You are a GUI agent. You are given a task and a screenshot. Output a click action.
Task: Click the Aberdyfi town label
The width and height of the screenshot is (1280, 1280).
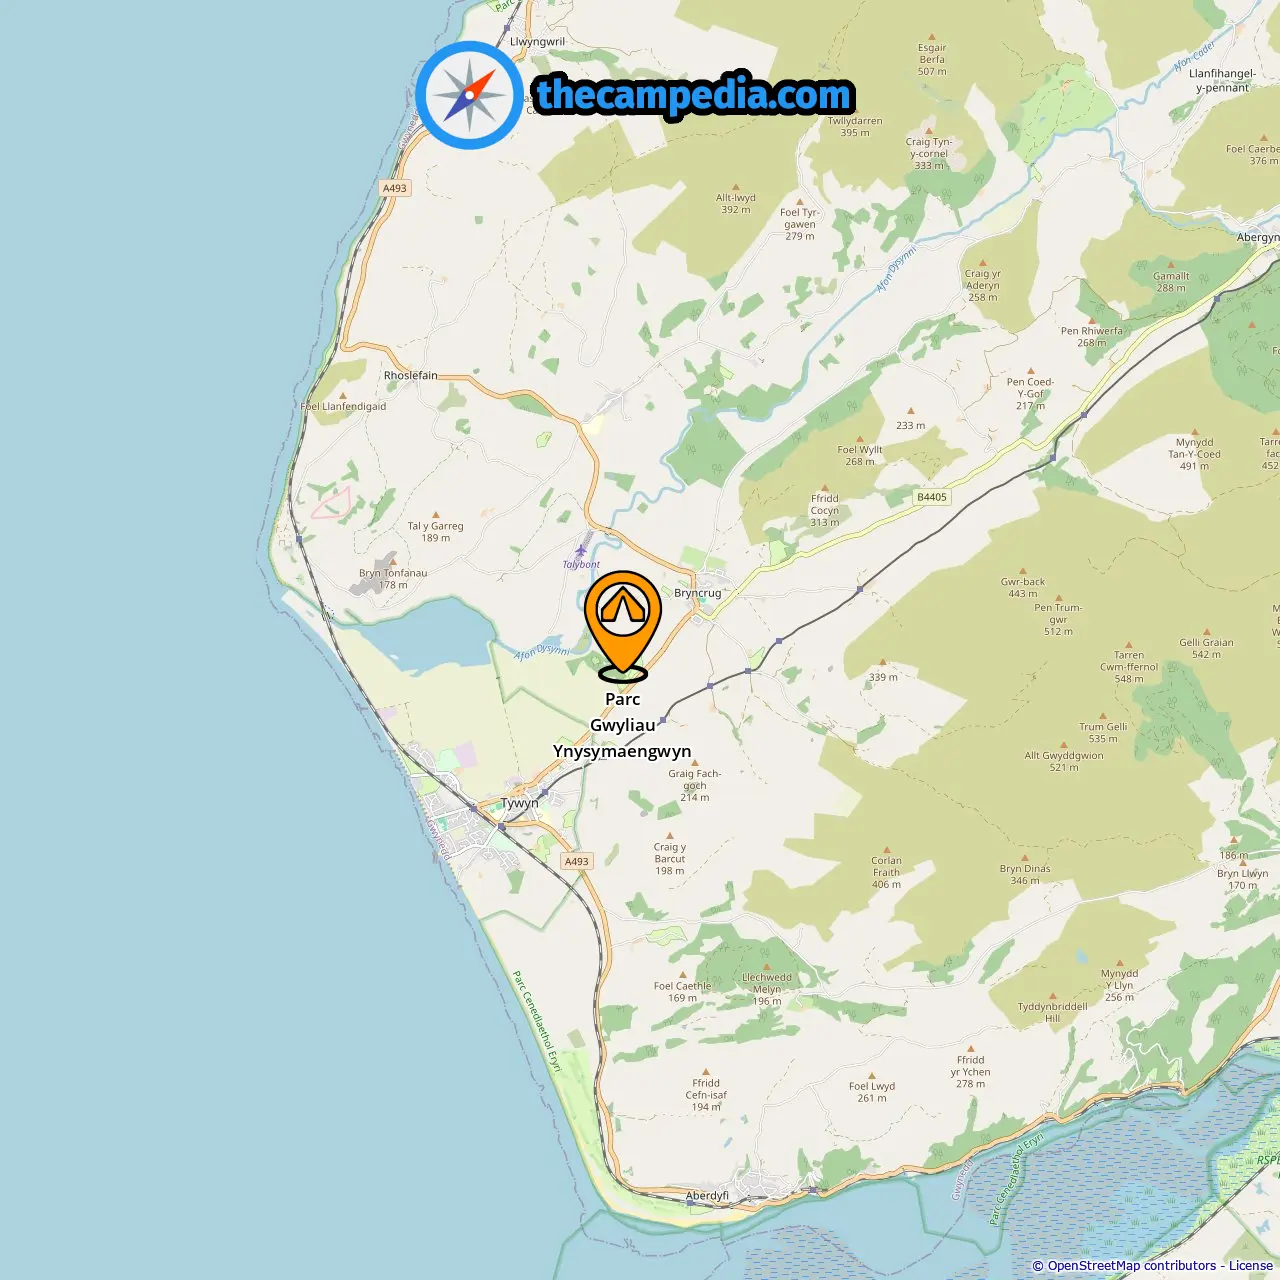(x=707, y=1196)
